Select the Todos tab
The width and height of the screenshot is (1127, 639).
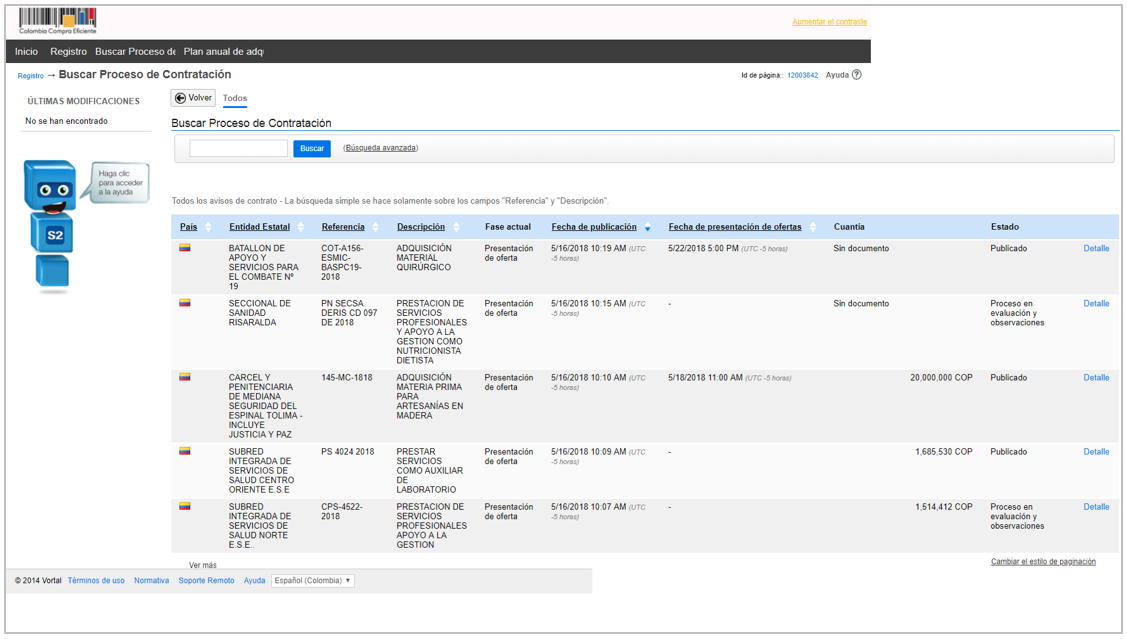pos(235,98)
